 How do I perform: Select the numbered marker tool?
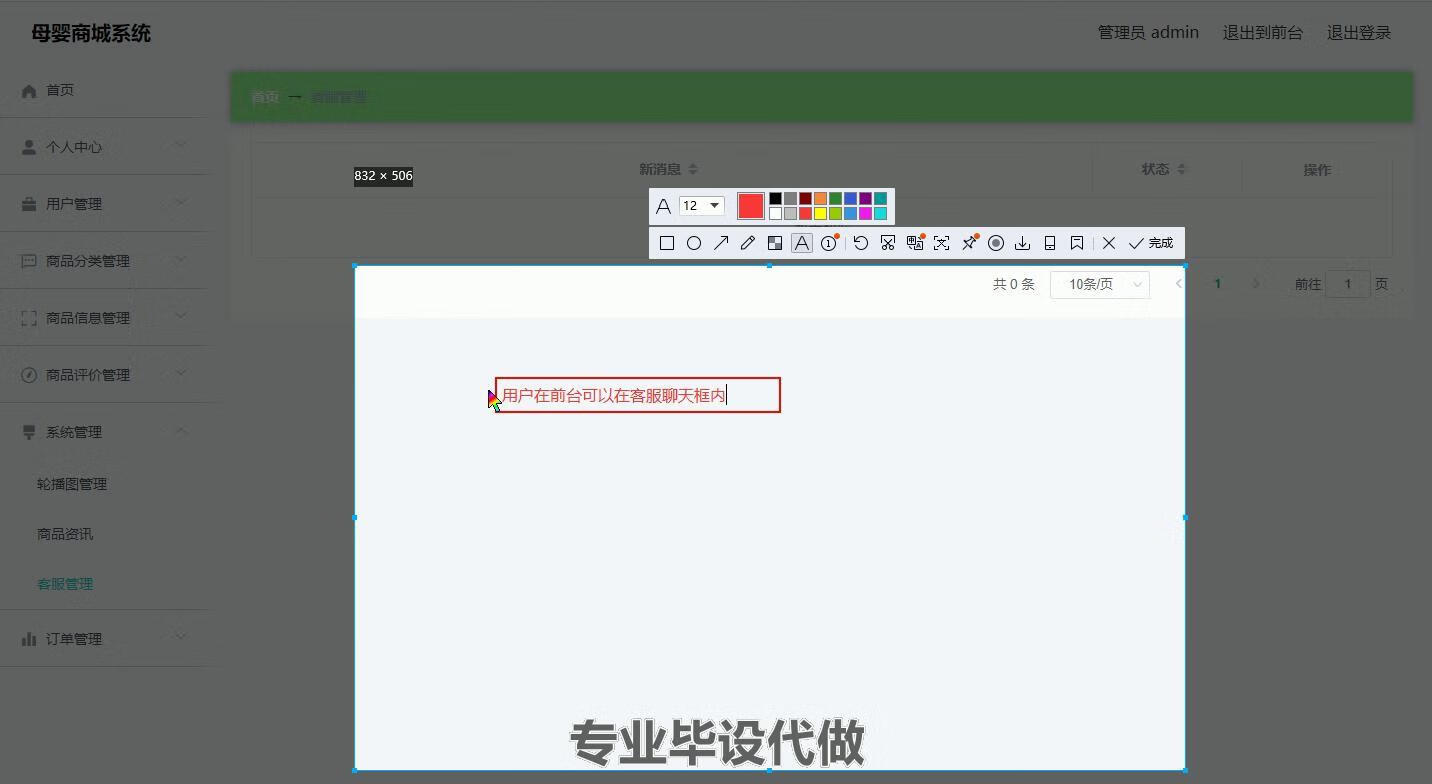(829, 243)
